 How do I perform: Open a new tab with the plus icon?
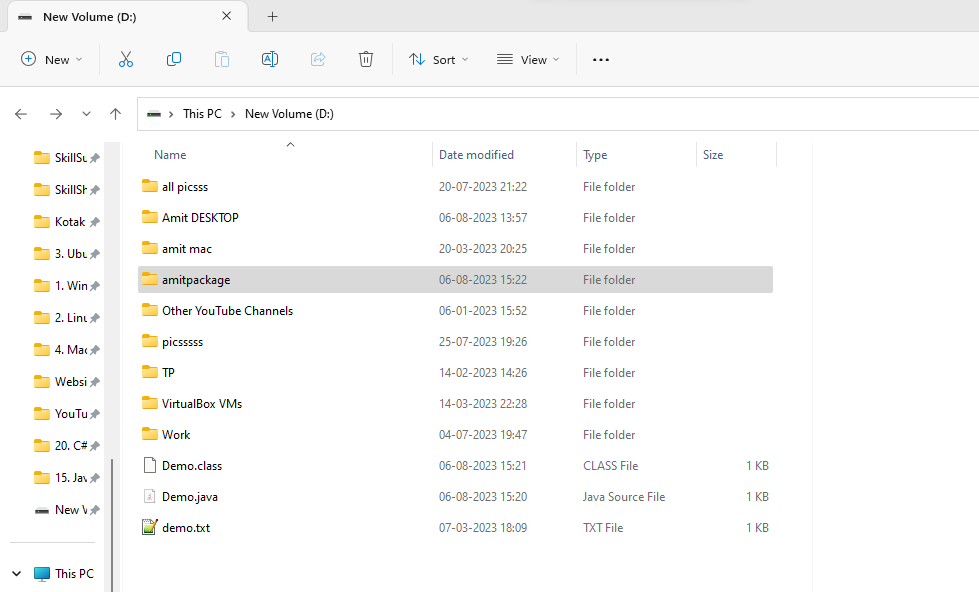point(272,16)
